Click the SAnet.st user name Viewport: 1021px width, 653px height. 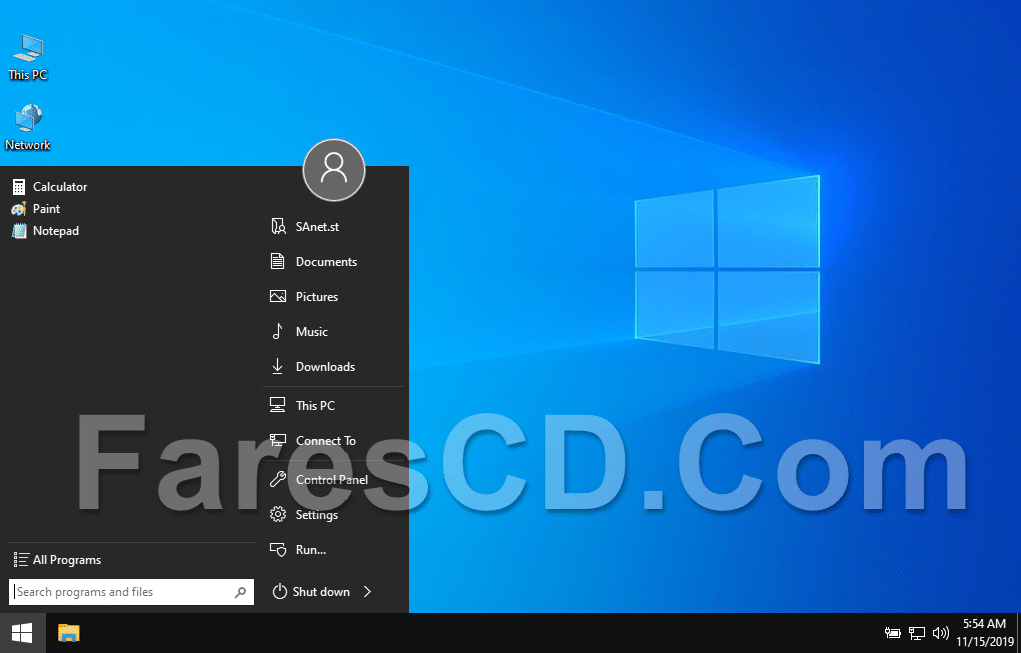317,227
